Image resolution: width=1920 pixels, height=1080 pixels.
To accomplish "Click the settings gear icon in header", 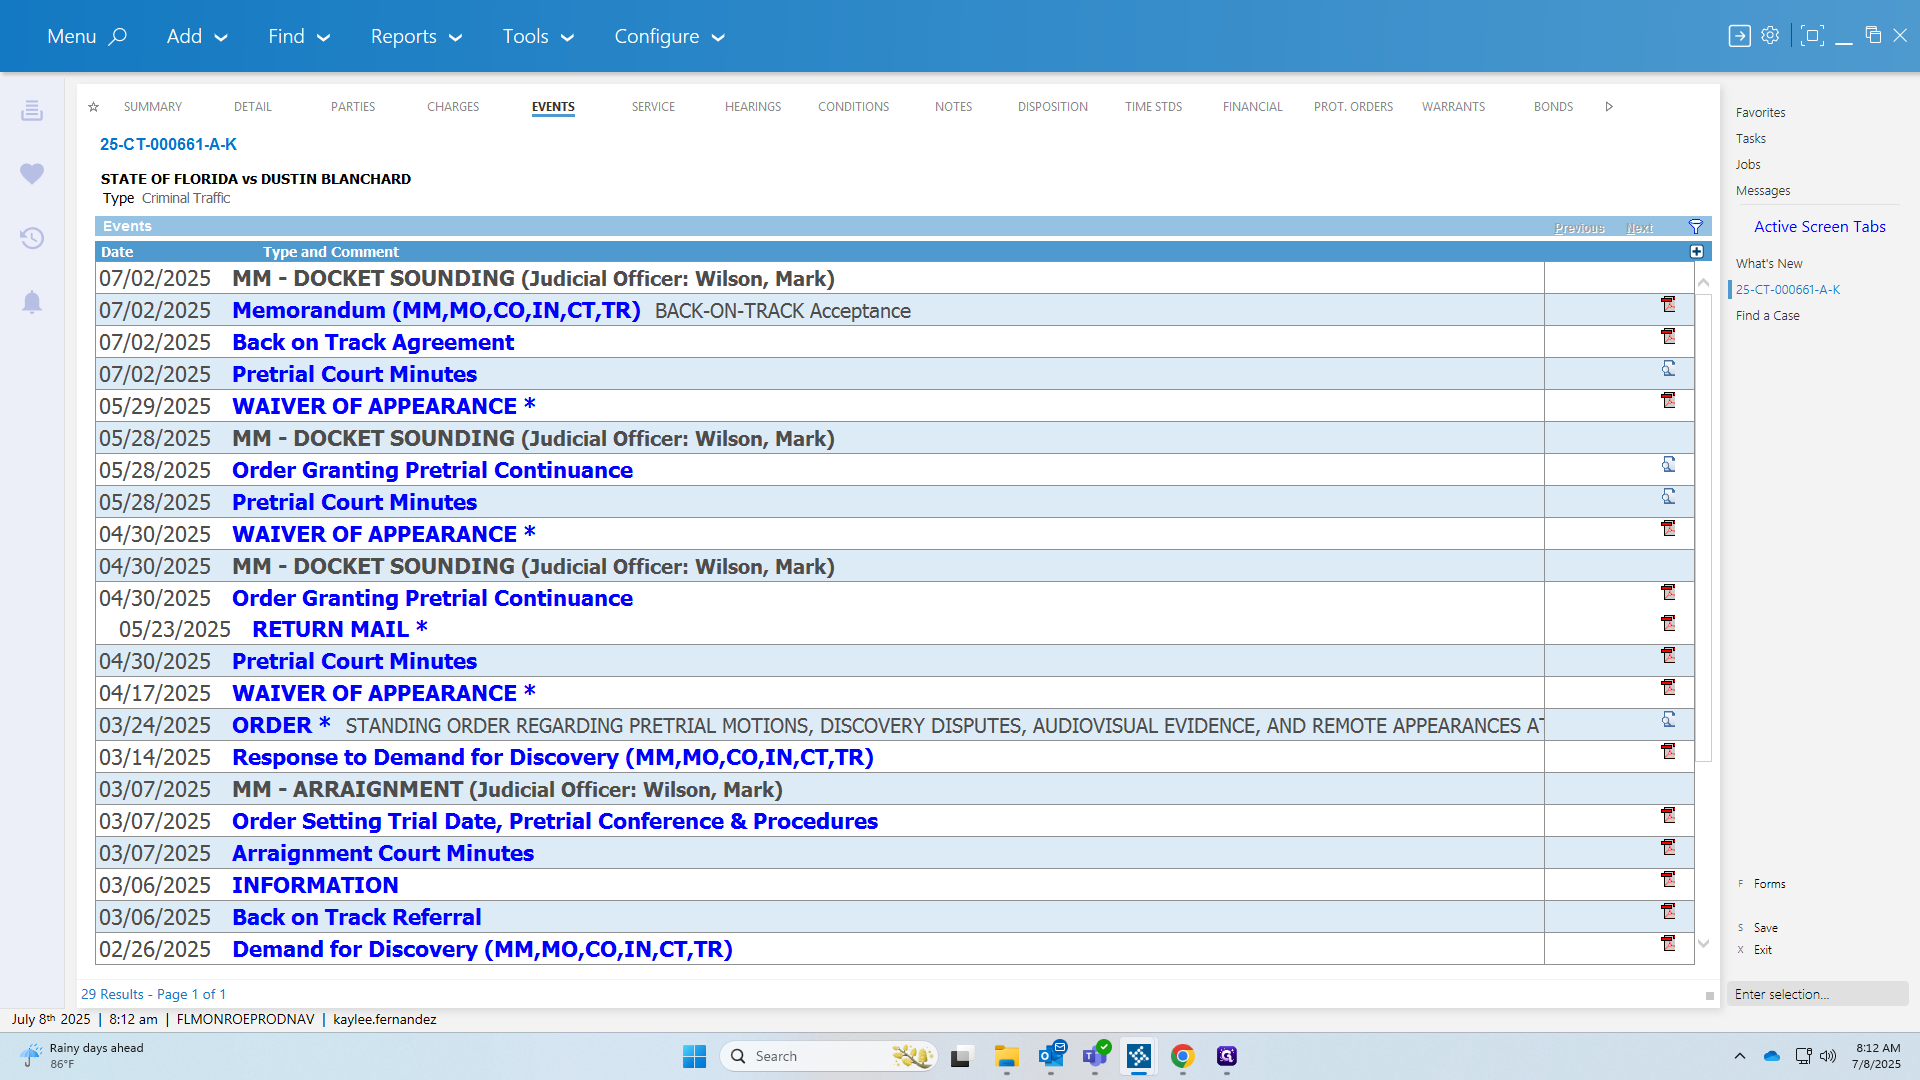I will (x=1770, y=35).
